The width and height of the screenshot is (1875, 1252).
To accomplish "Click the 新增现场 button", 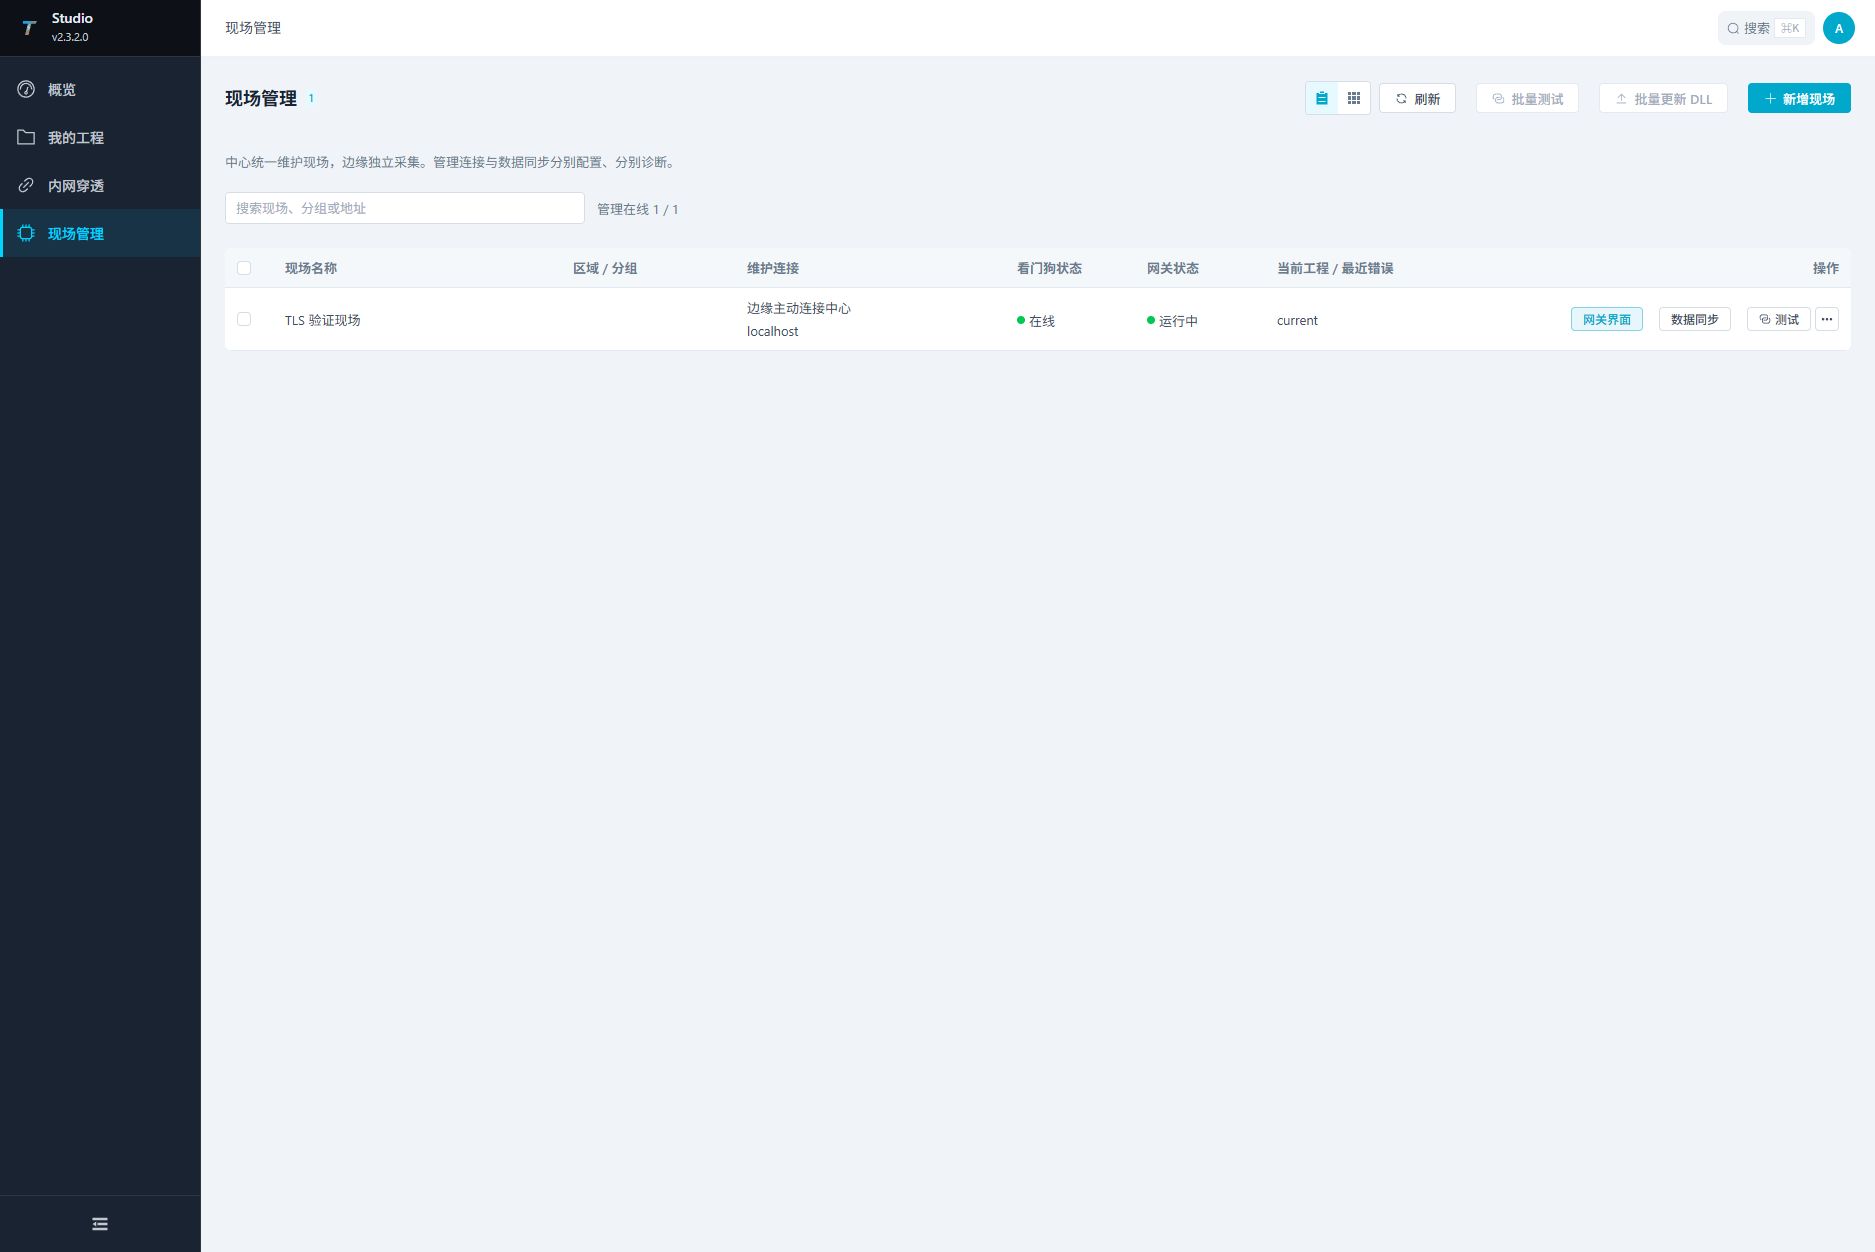I will point(1799,98).
